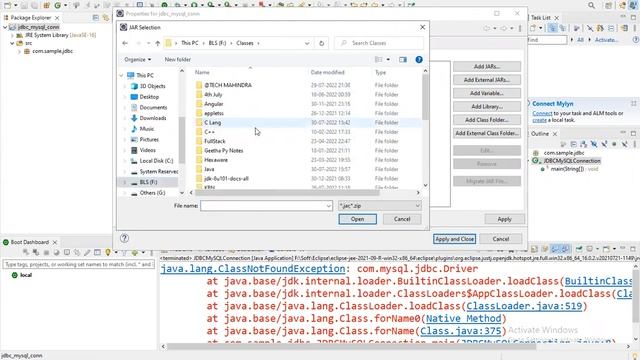Open help icon in Properties window
The width and height of the screenshot is (640, 360).
pyautogui.click(x=124, y=238)
